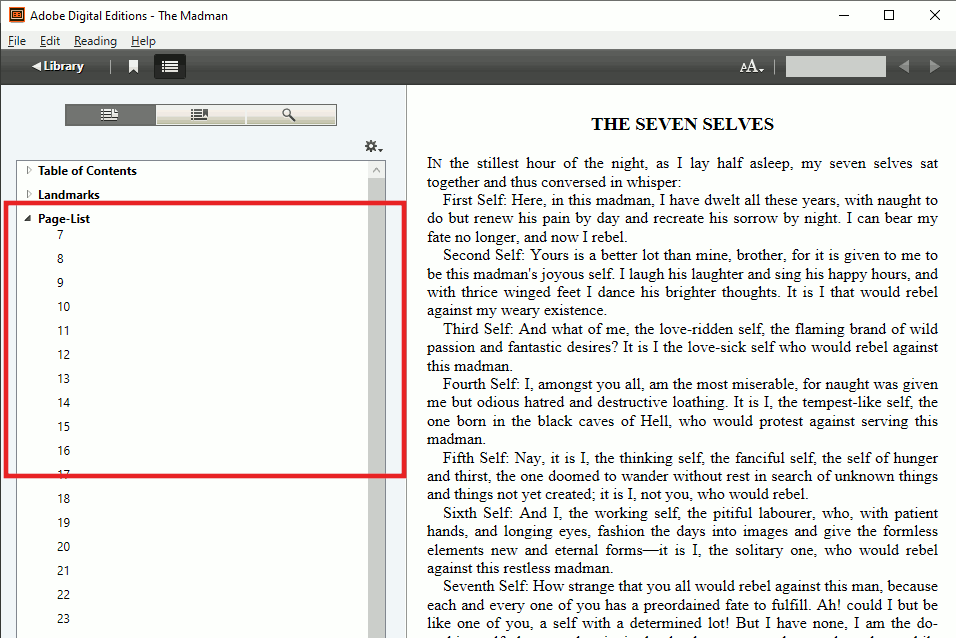Click the words 'Seventh Self' in text
Screen dimensions: 956x638
click(485, 586)
